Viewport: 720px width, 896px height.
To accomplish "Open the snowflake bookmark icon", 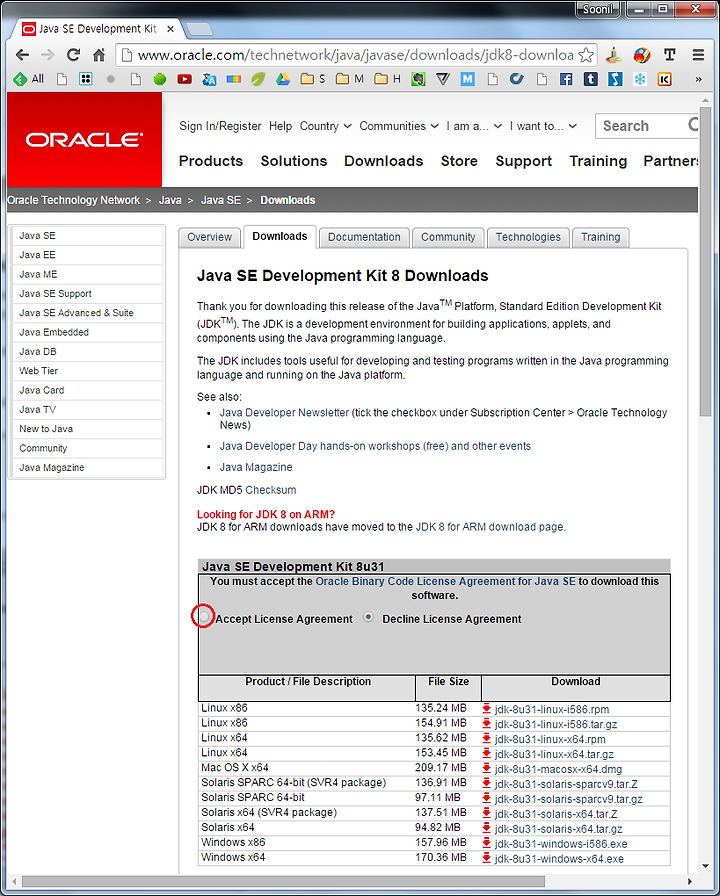I will click(639, 79).
